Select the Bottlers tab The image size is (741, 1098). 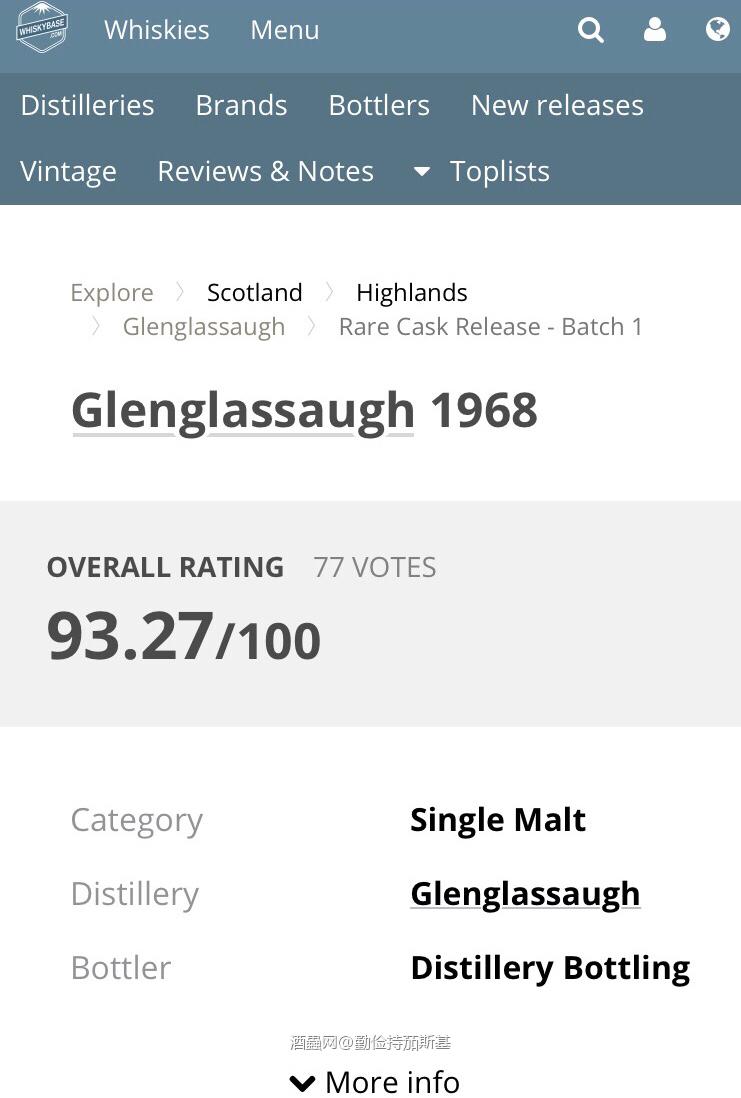[x=379, y=105]
